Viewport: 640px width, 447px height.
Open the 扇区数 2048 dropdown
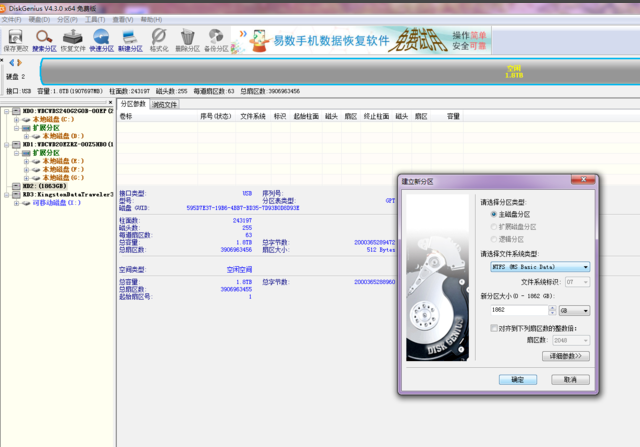[571, 340]
